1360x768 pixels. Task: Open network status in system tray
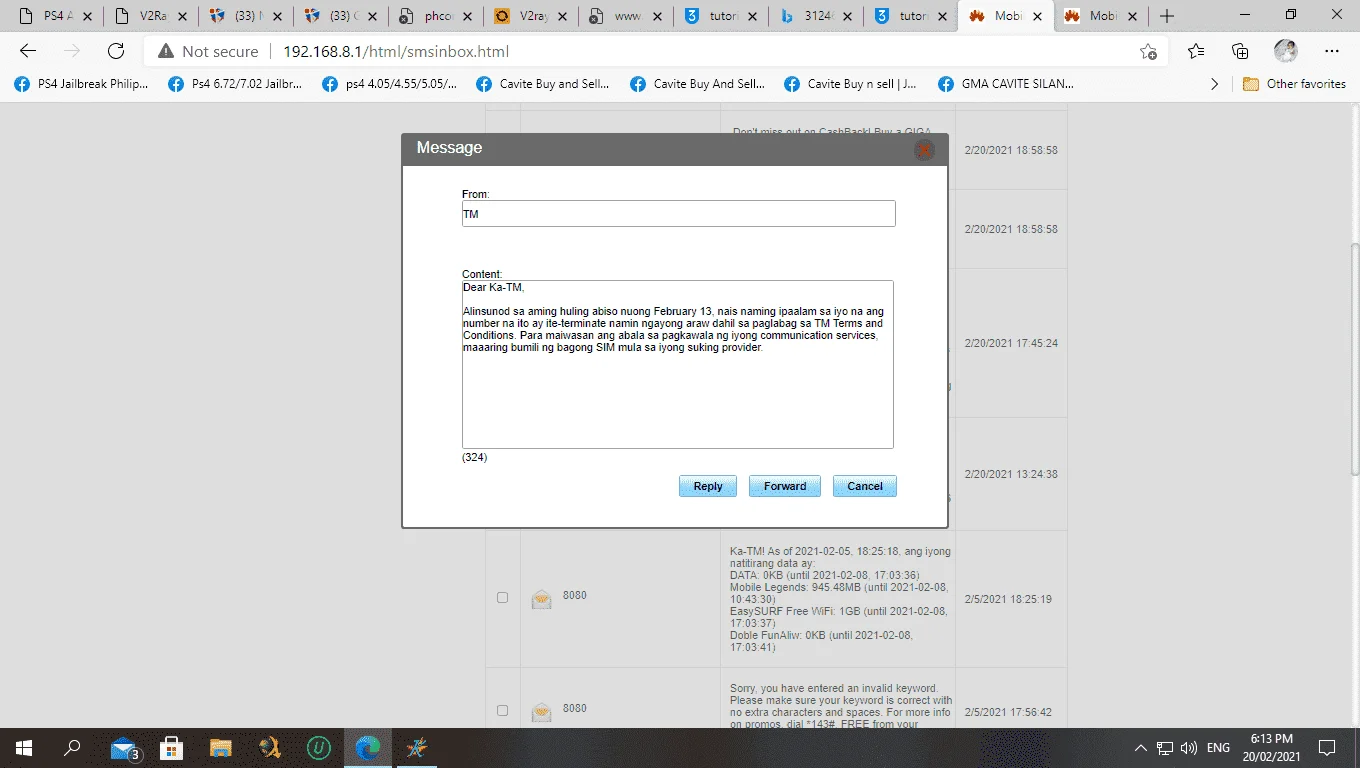(x=1165, y=748)
